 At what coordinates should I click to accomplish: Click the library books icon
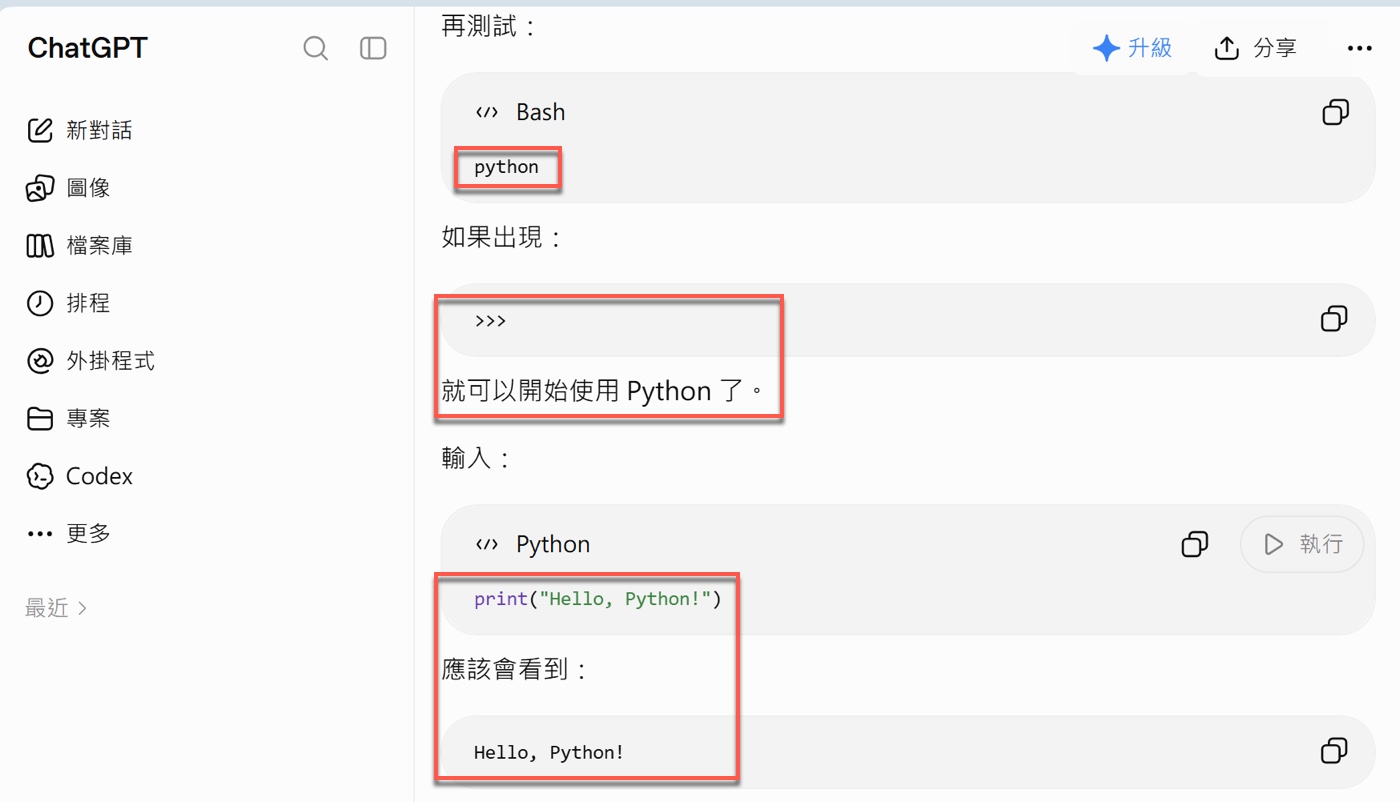[x=40, y=245]
